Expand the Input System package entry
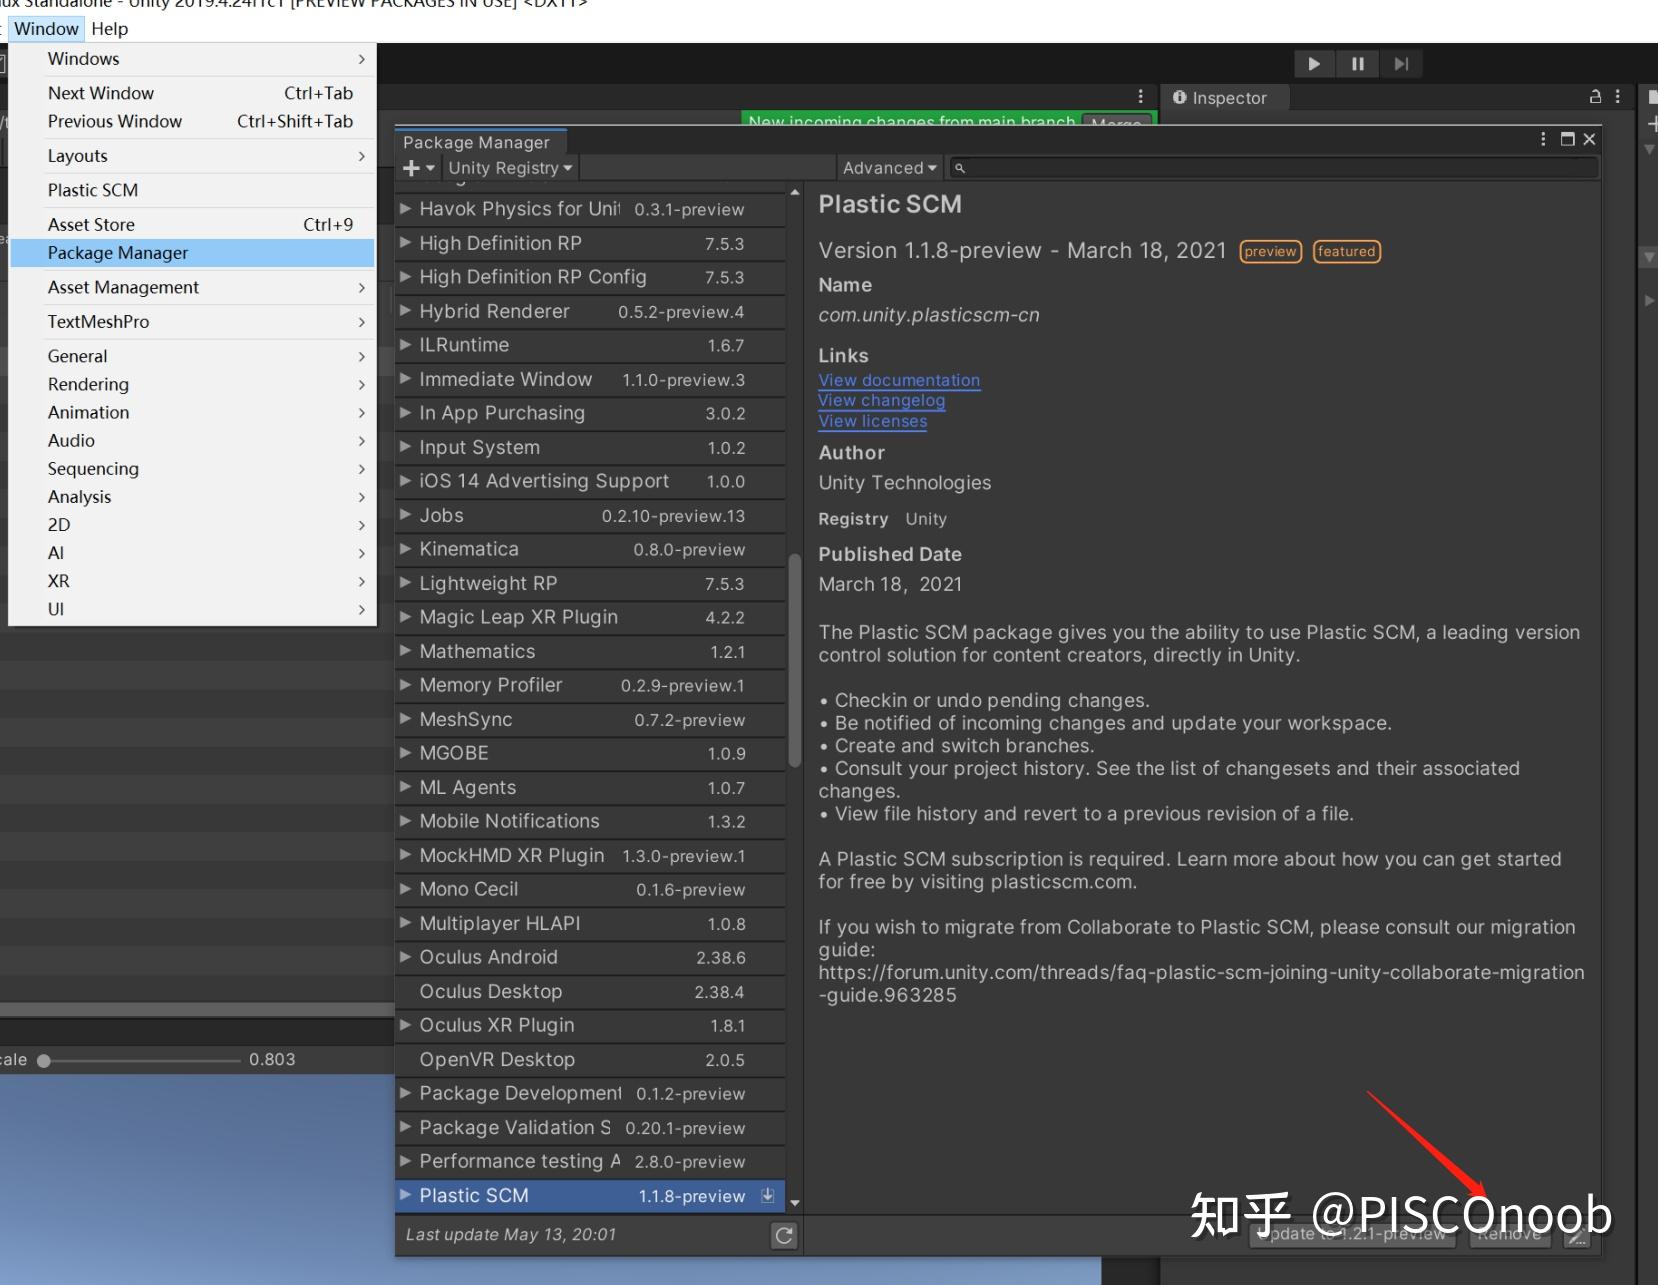 (405, 447)
